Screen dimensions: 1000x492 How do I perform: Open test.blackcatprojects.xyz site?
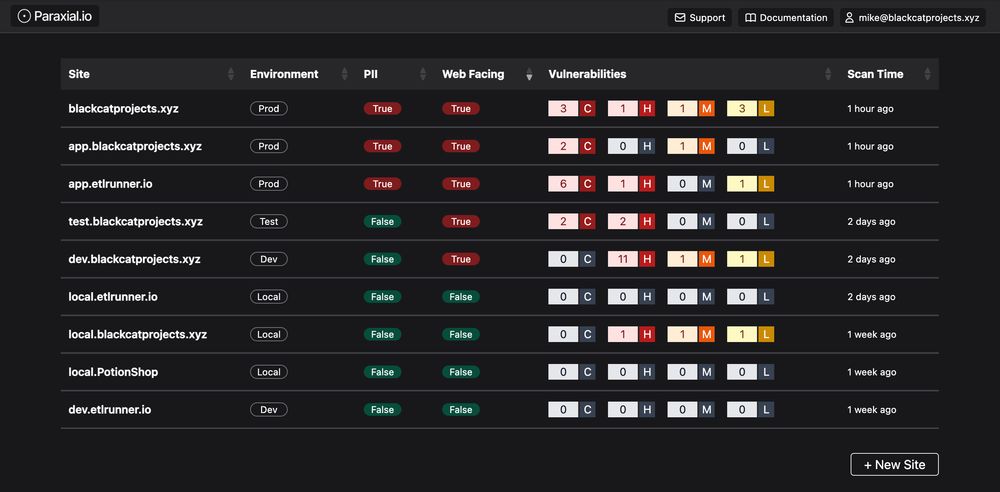136,221
